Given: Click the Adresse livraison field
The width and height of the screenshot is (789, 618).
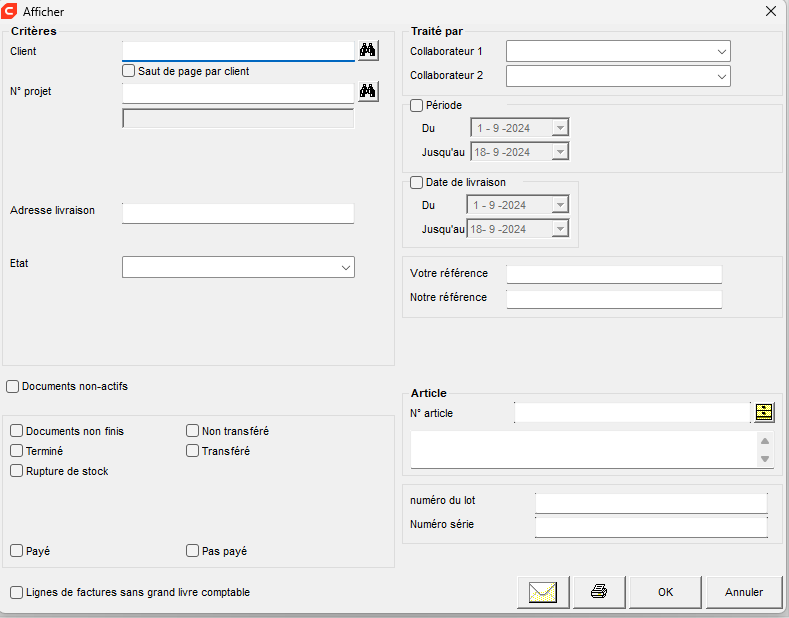Looking at the screenshot, I should click(x=238, y=213).
